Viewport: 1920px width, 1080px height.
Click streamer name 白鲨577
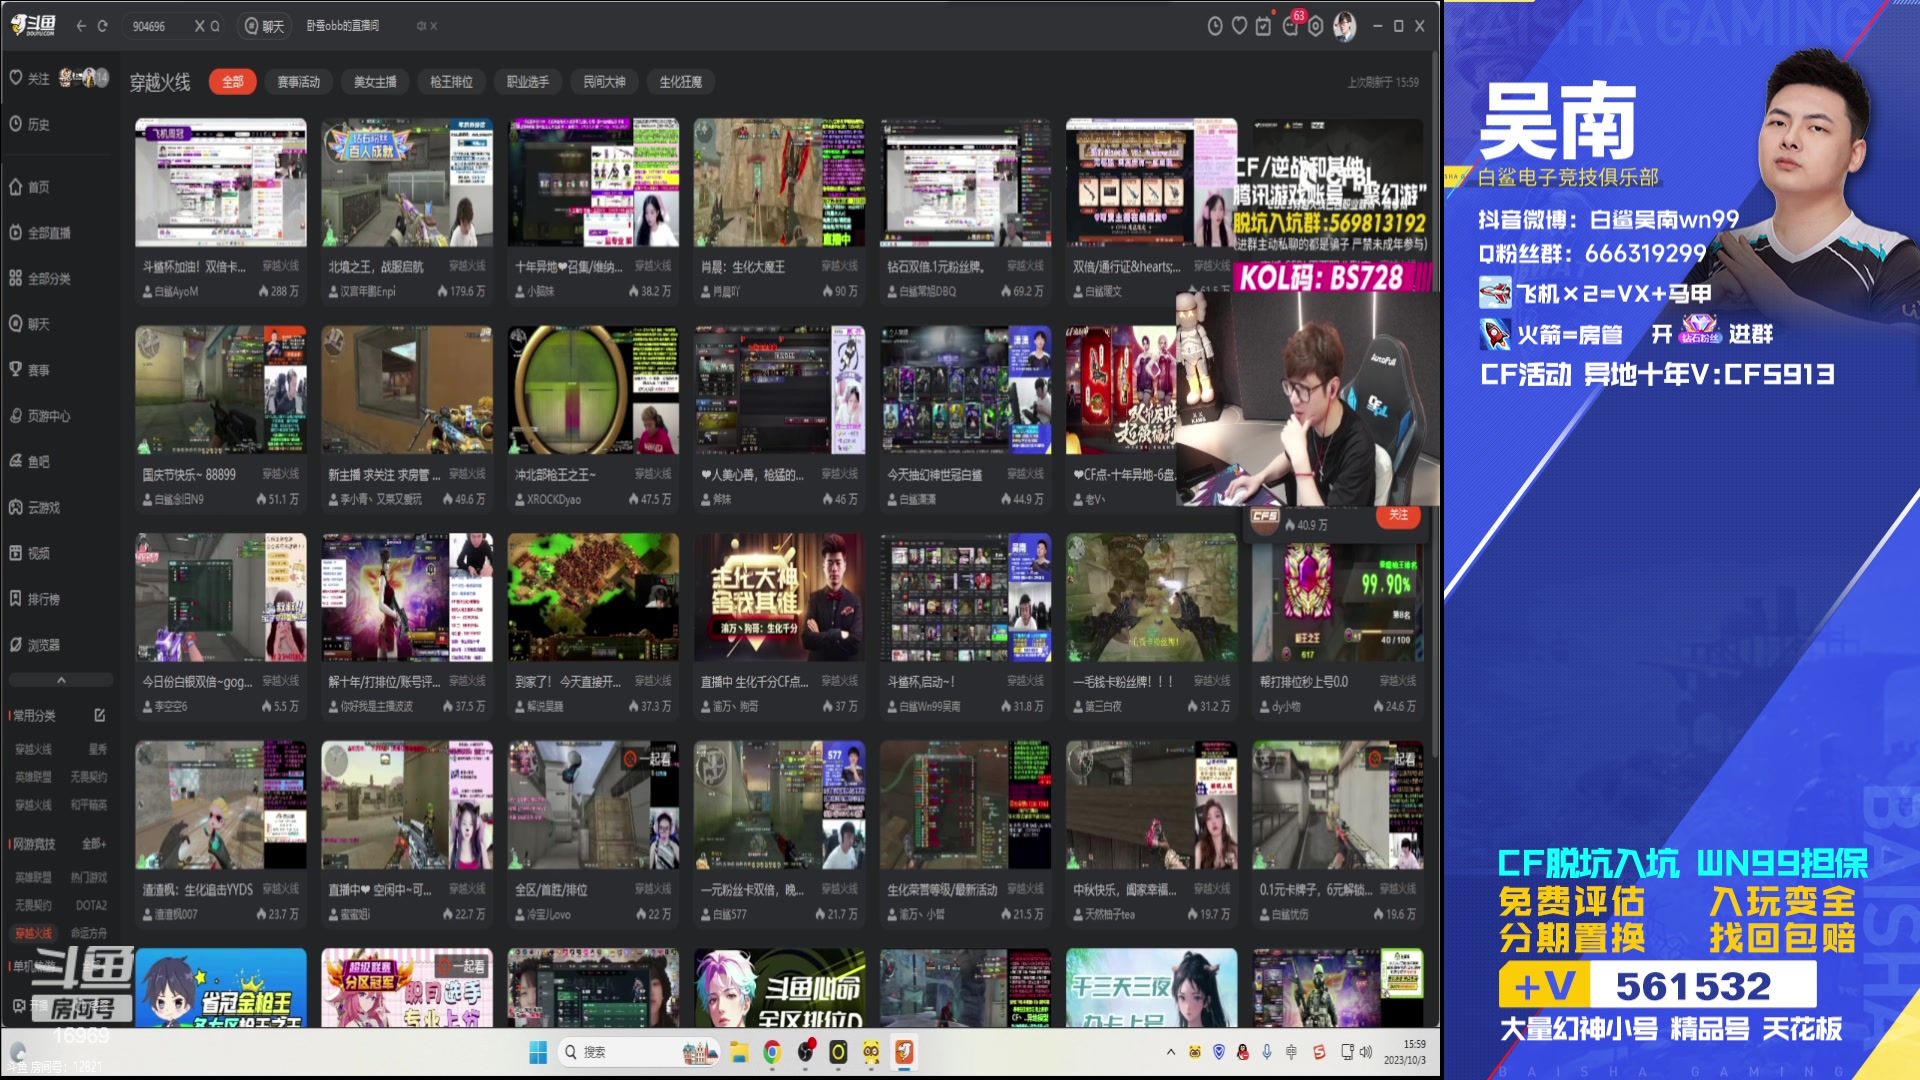729,914
